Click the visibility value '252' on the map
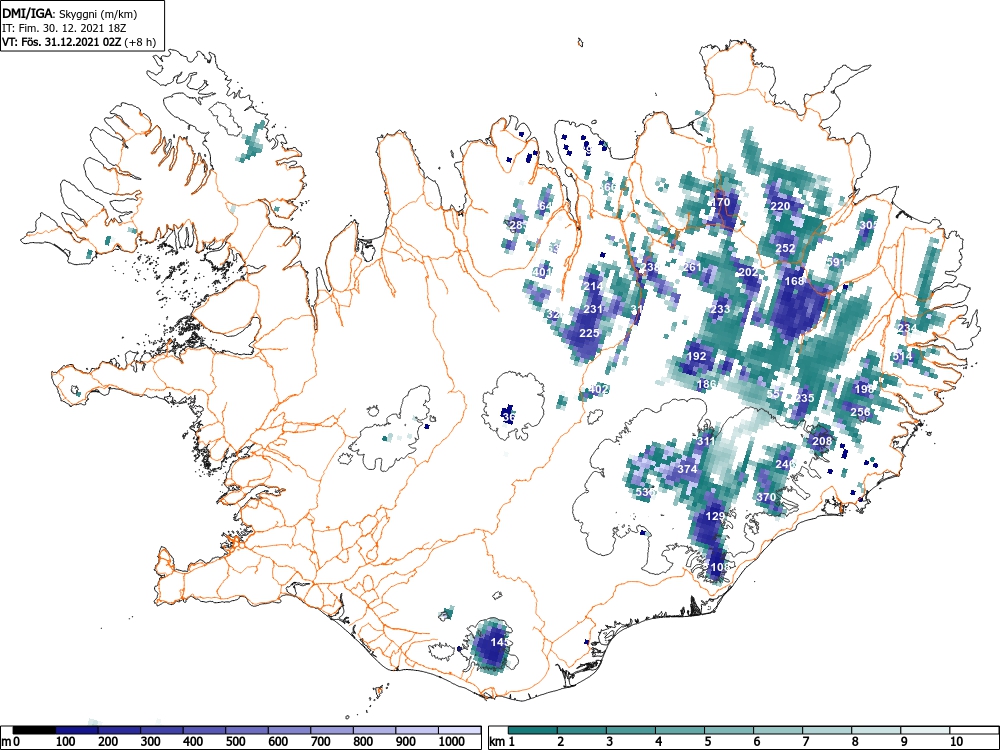 tap(785, 248)
